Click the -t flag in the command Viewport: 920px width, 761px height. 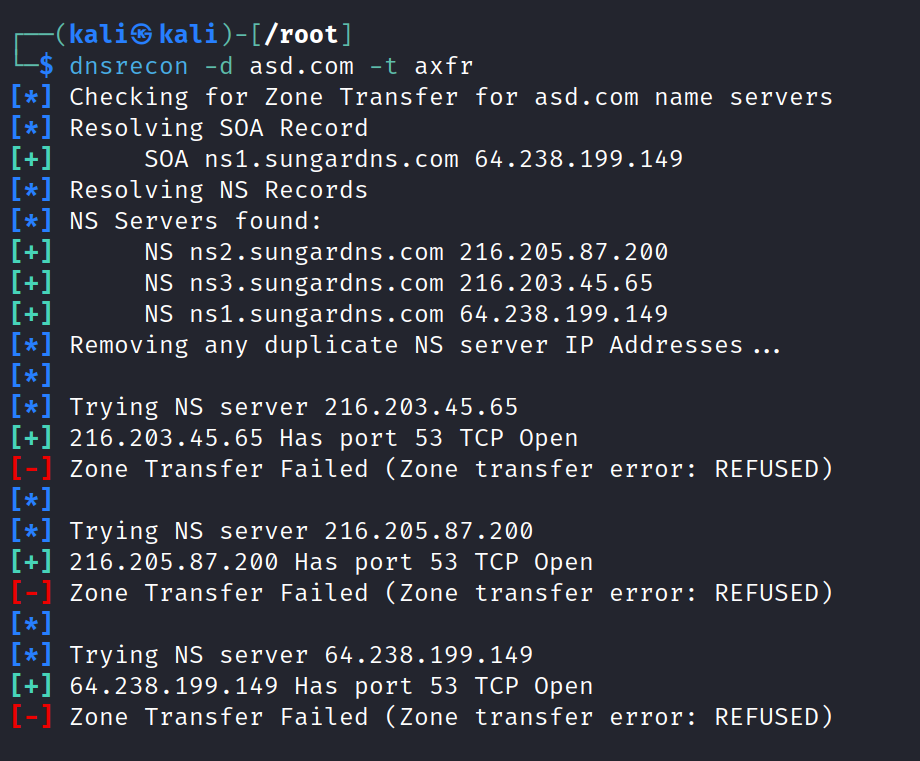pyautogui.click(x=384, y=66)
